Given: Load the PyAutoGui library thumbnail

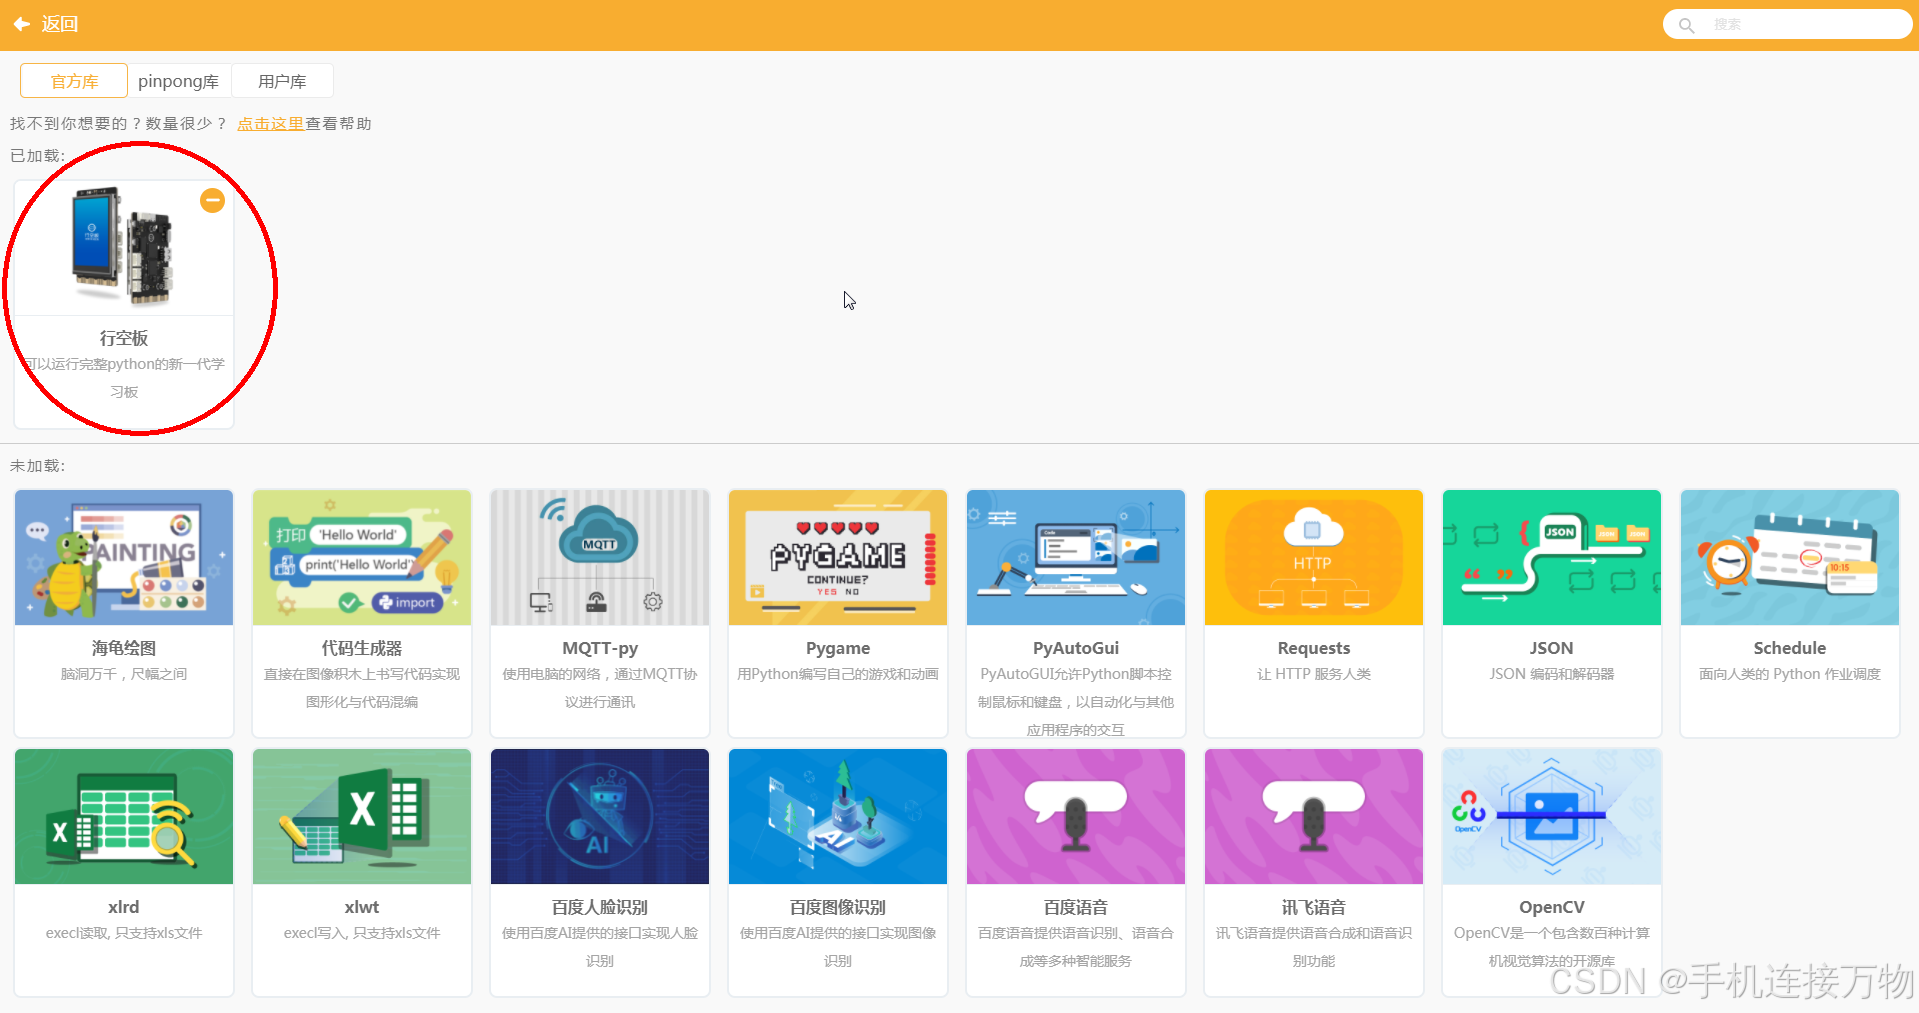Looking at the screenshot, I should 1076,557.
